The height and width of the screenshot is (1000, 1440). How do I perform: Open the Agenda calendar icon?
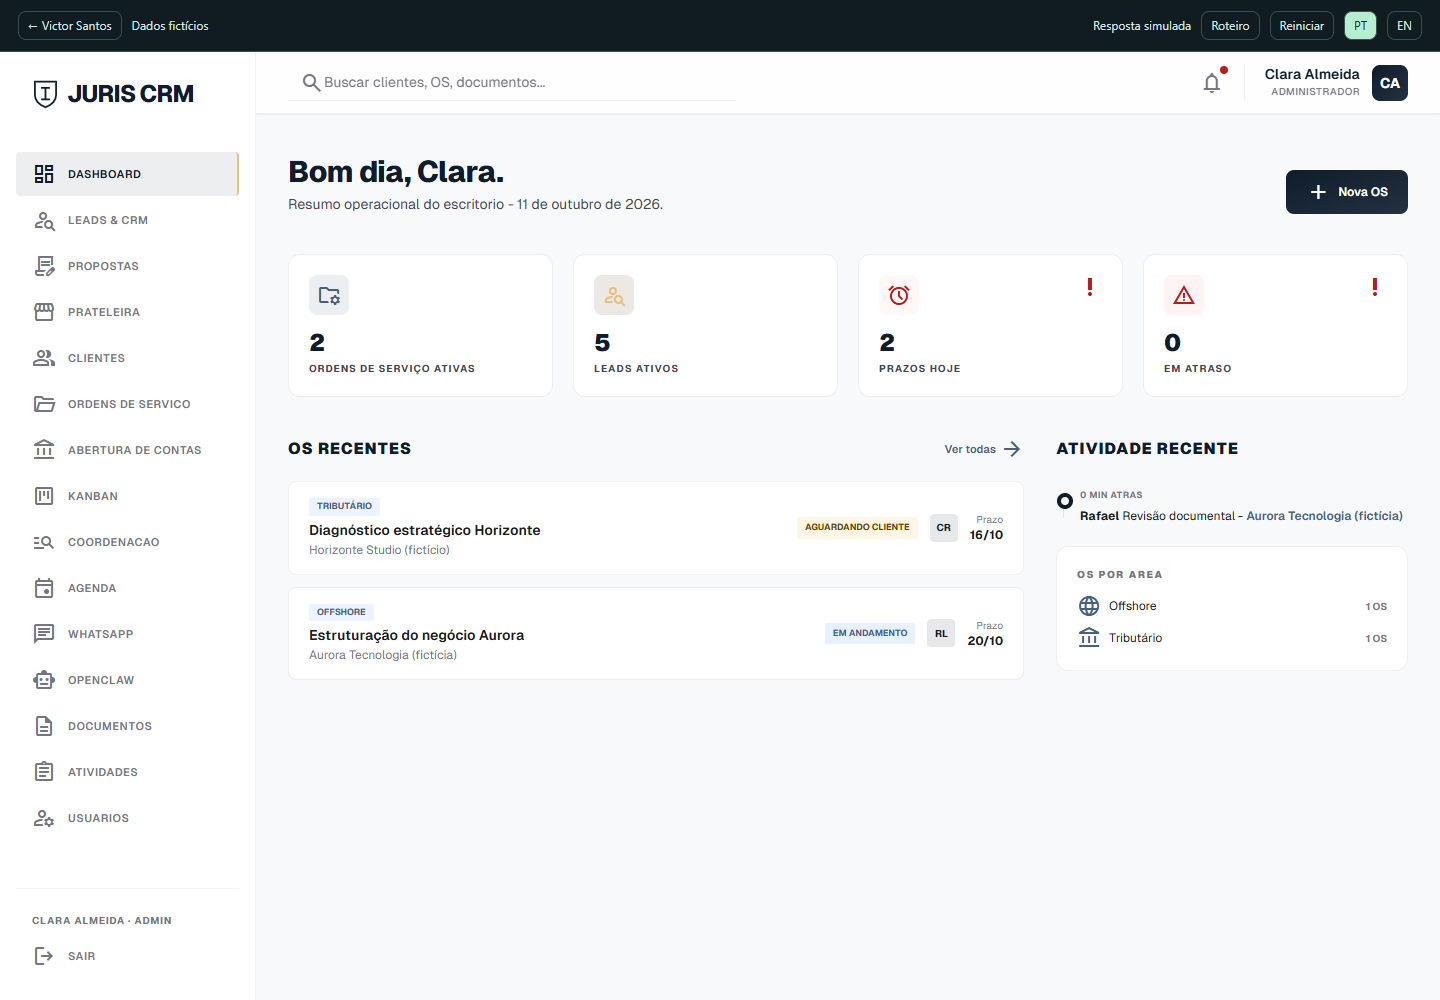tap(44, 588)
